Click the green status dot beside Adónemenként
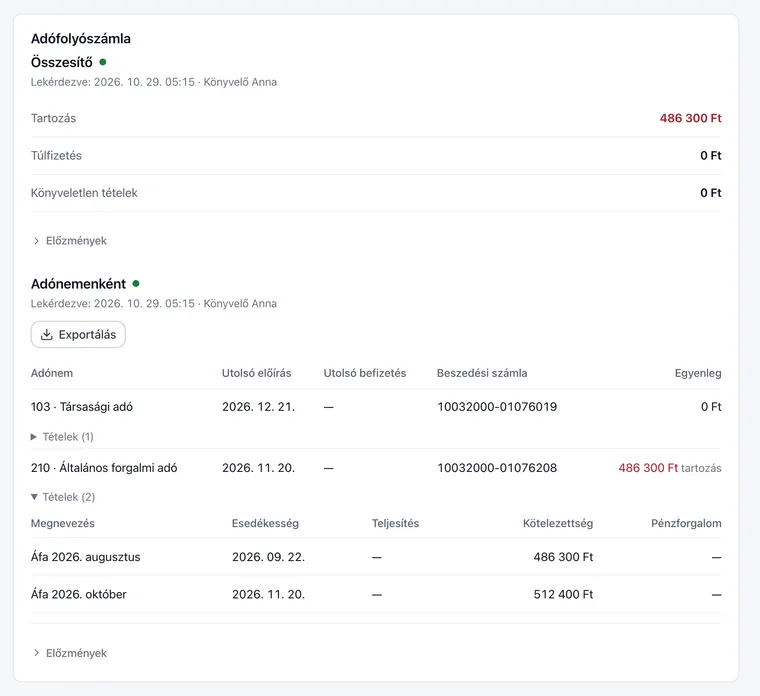Viewport: 760px width, 696px height. pos(136,284)
